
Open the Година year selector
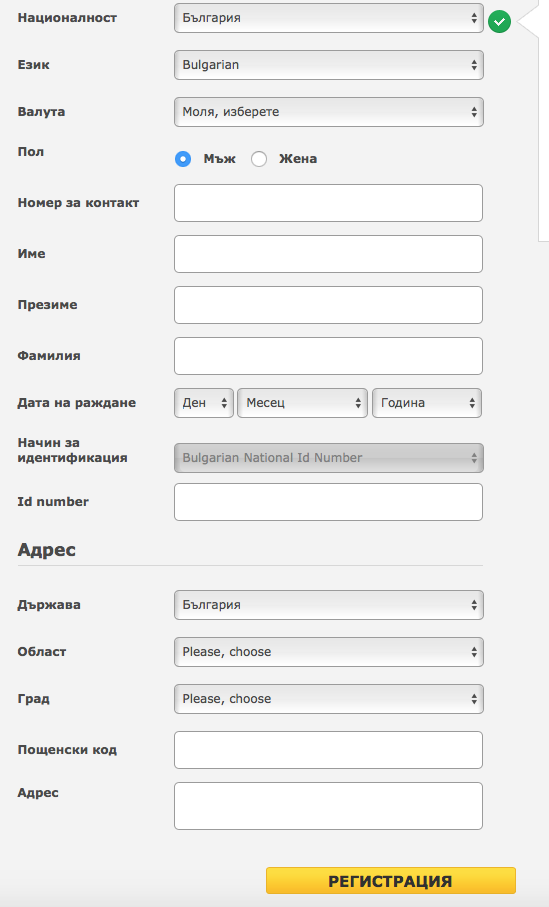(x=427, y=403)
